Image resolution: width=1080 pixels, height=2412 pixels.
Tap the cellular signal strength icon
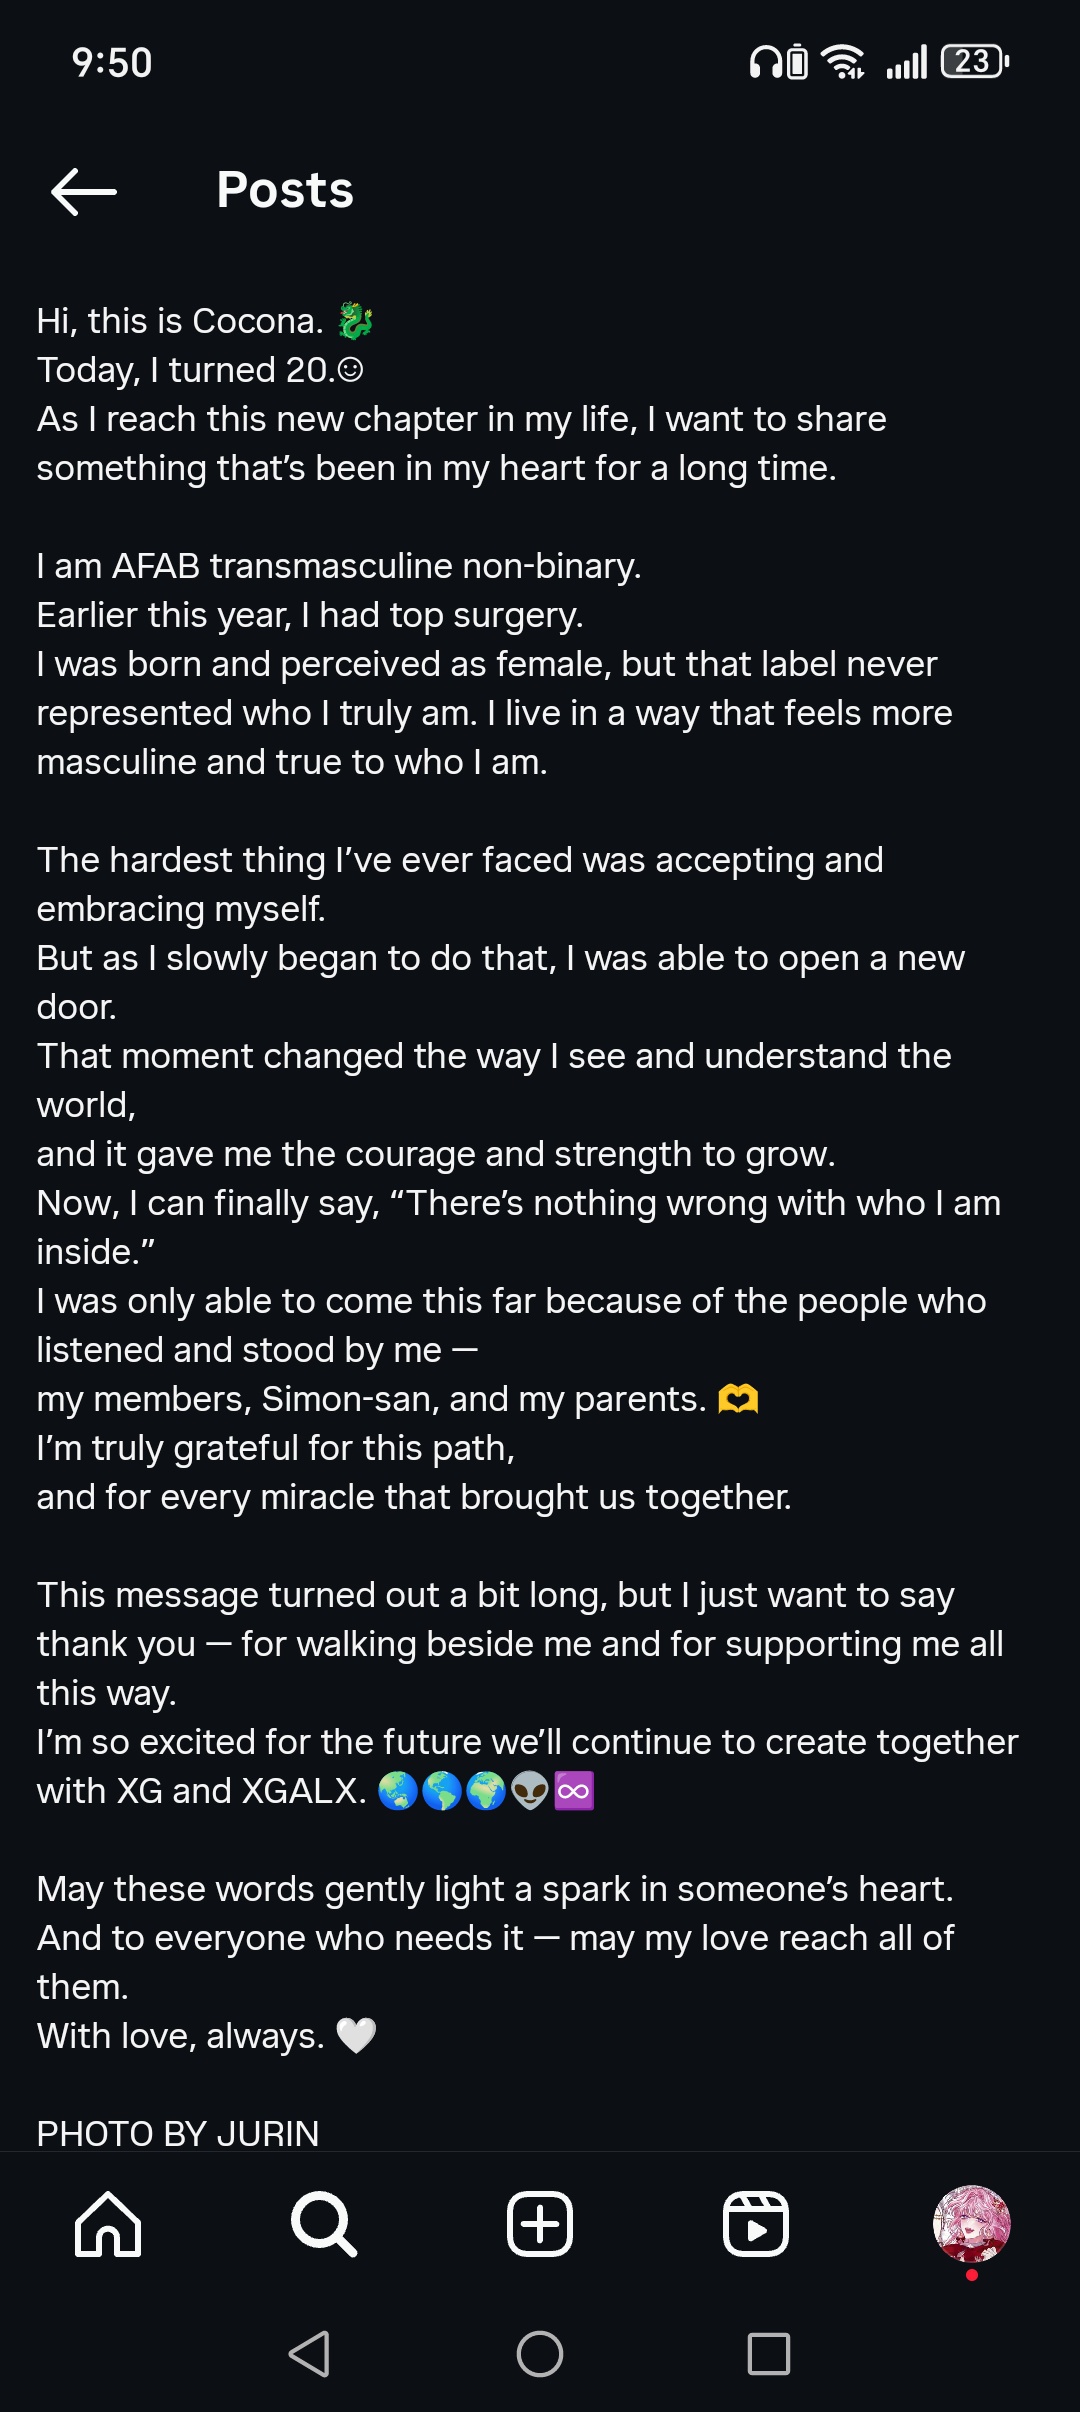907,62
